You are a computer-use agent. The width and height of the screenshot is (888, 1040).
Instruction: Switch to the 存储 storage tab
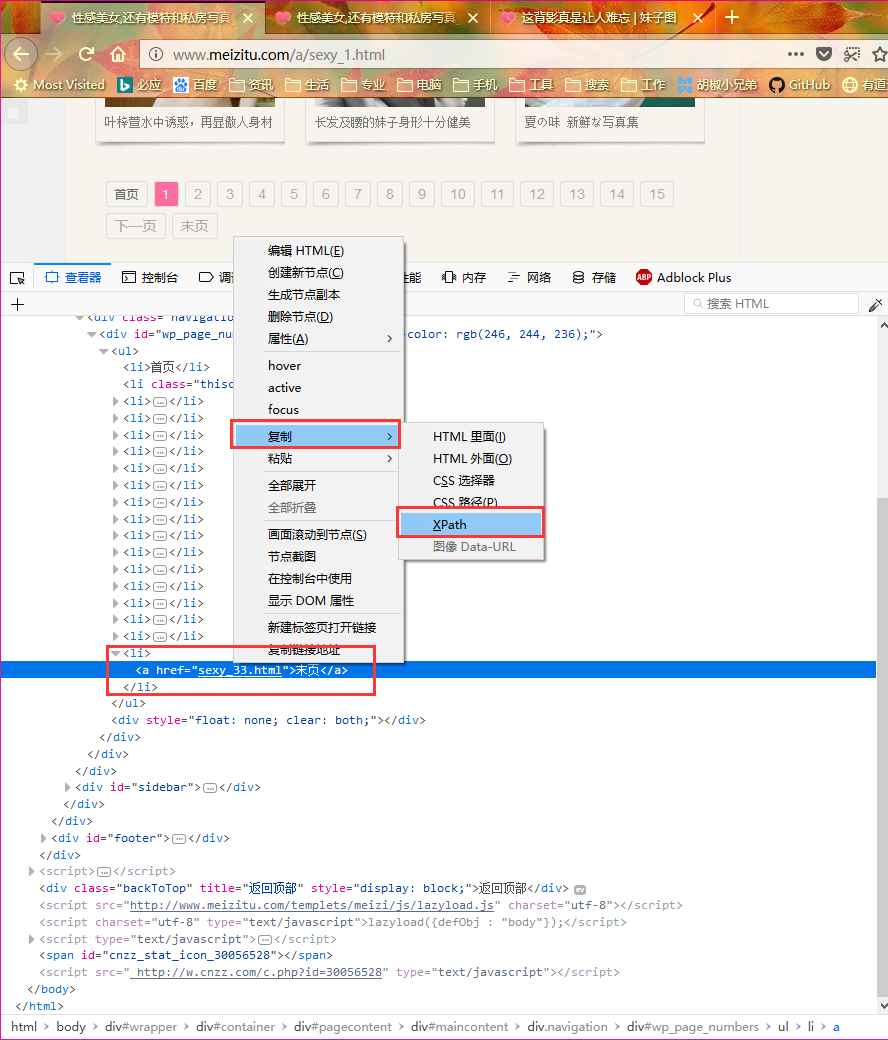tap(594, 277)
